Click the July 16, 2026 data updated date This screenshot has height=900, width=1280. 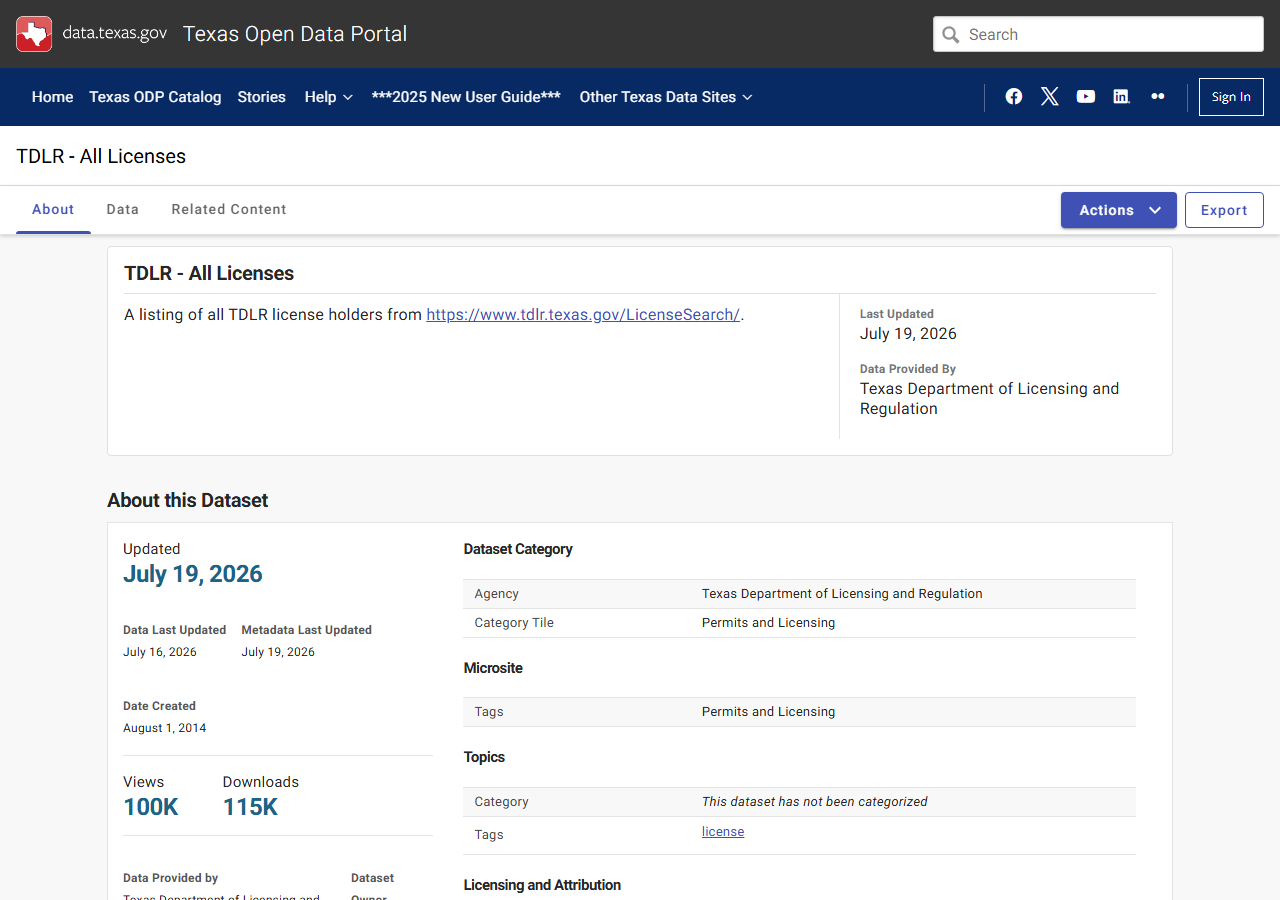(160, 652)
